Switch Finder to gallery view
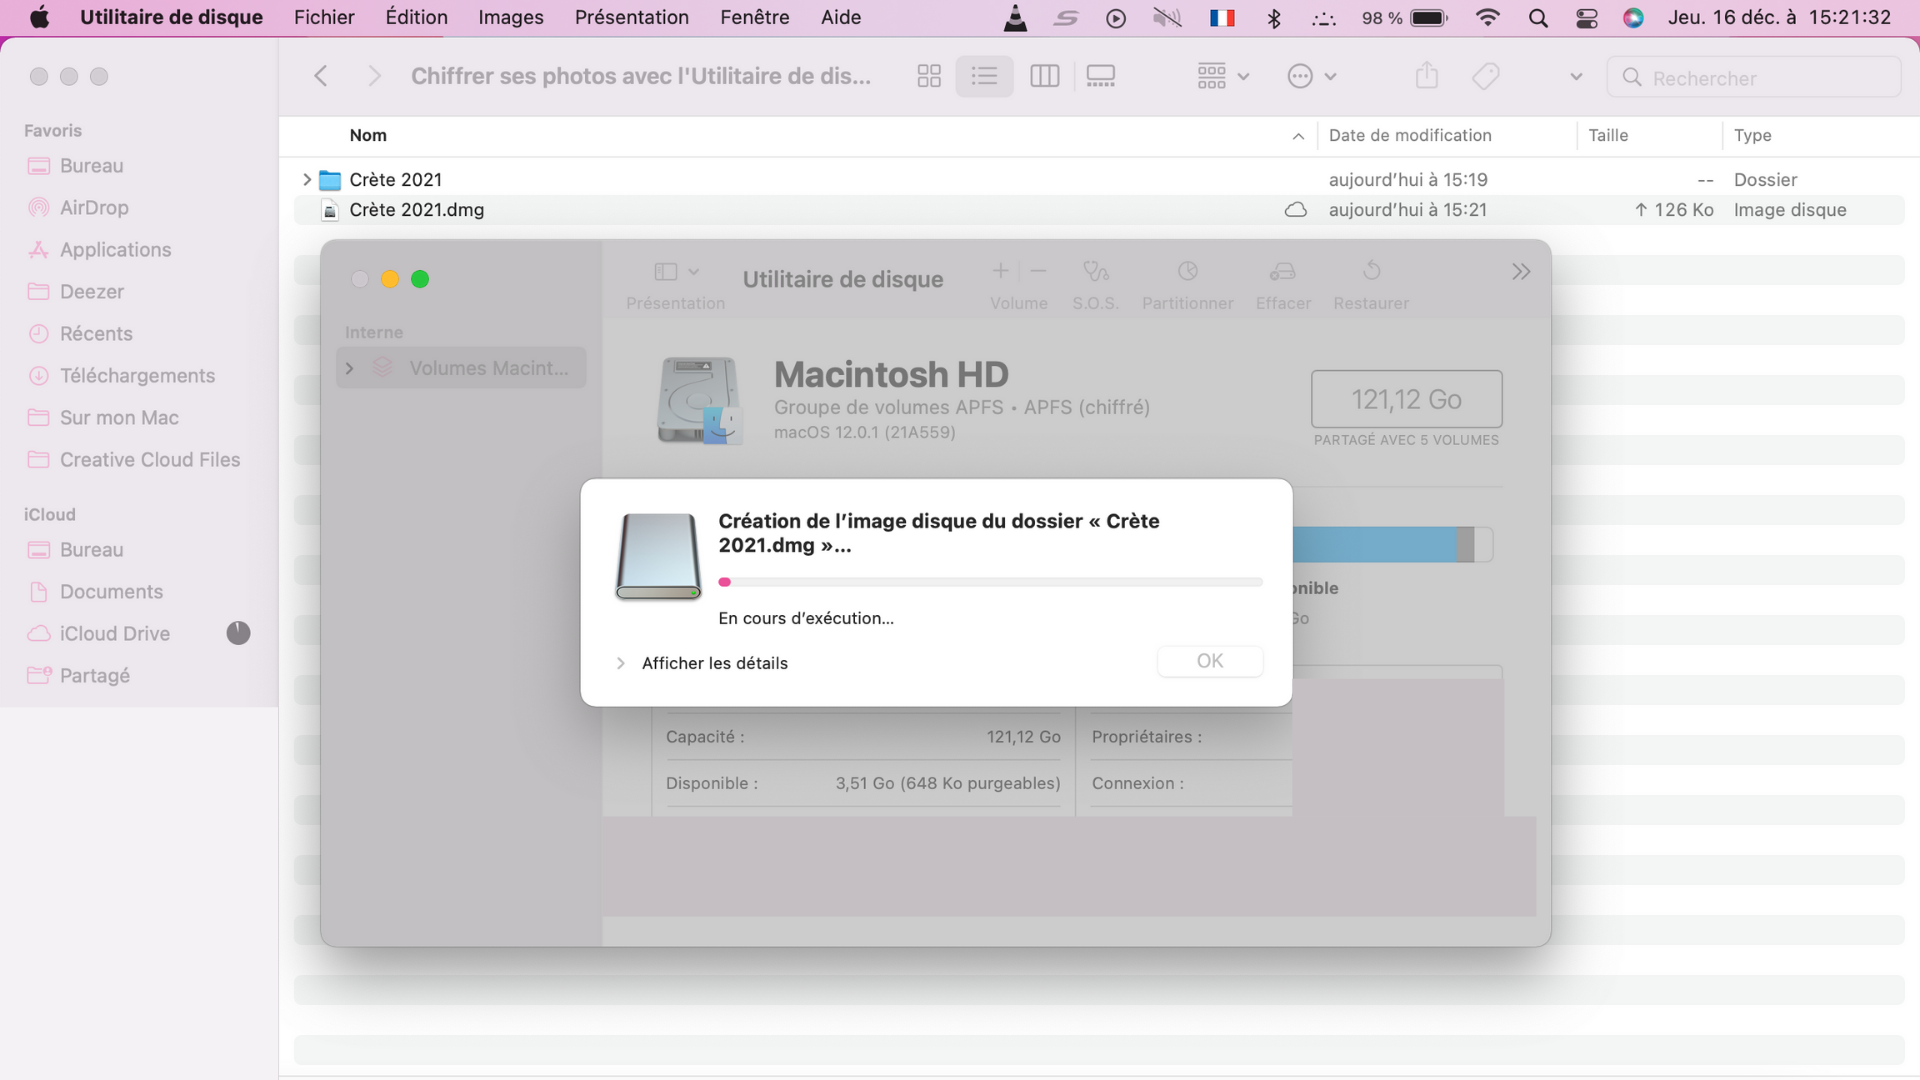The height and width of the screenshot is (1080, 1920). [1100, 76]
